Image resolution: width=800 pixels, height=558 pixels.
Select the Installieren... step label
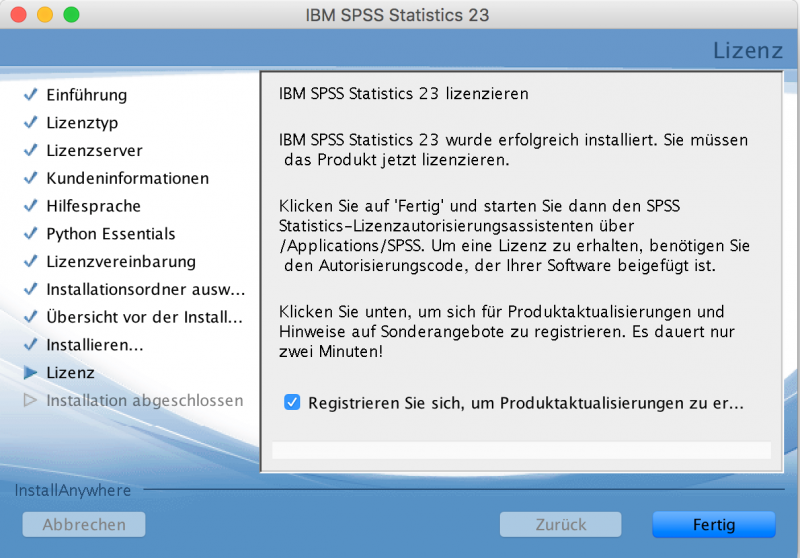pos(95,345)
